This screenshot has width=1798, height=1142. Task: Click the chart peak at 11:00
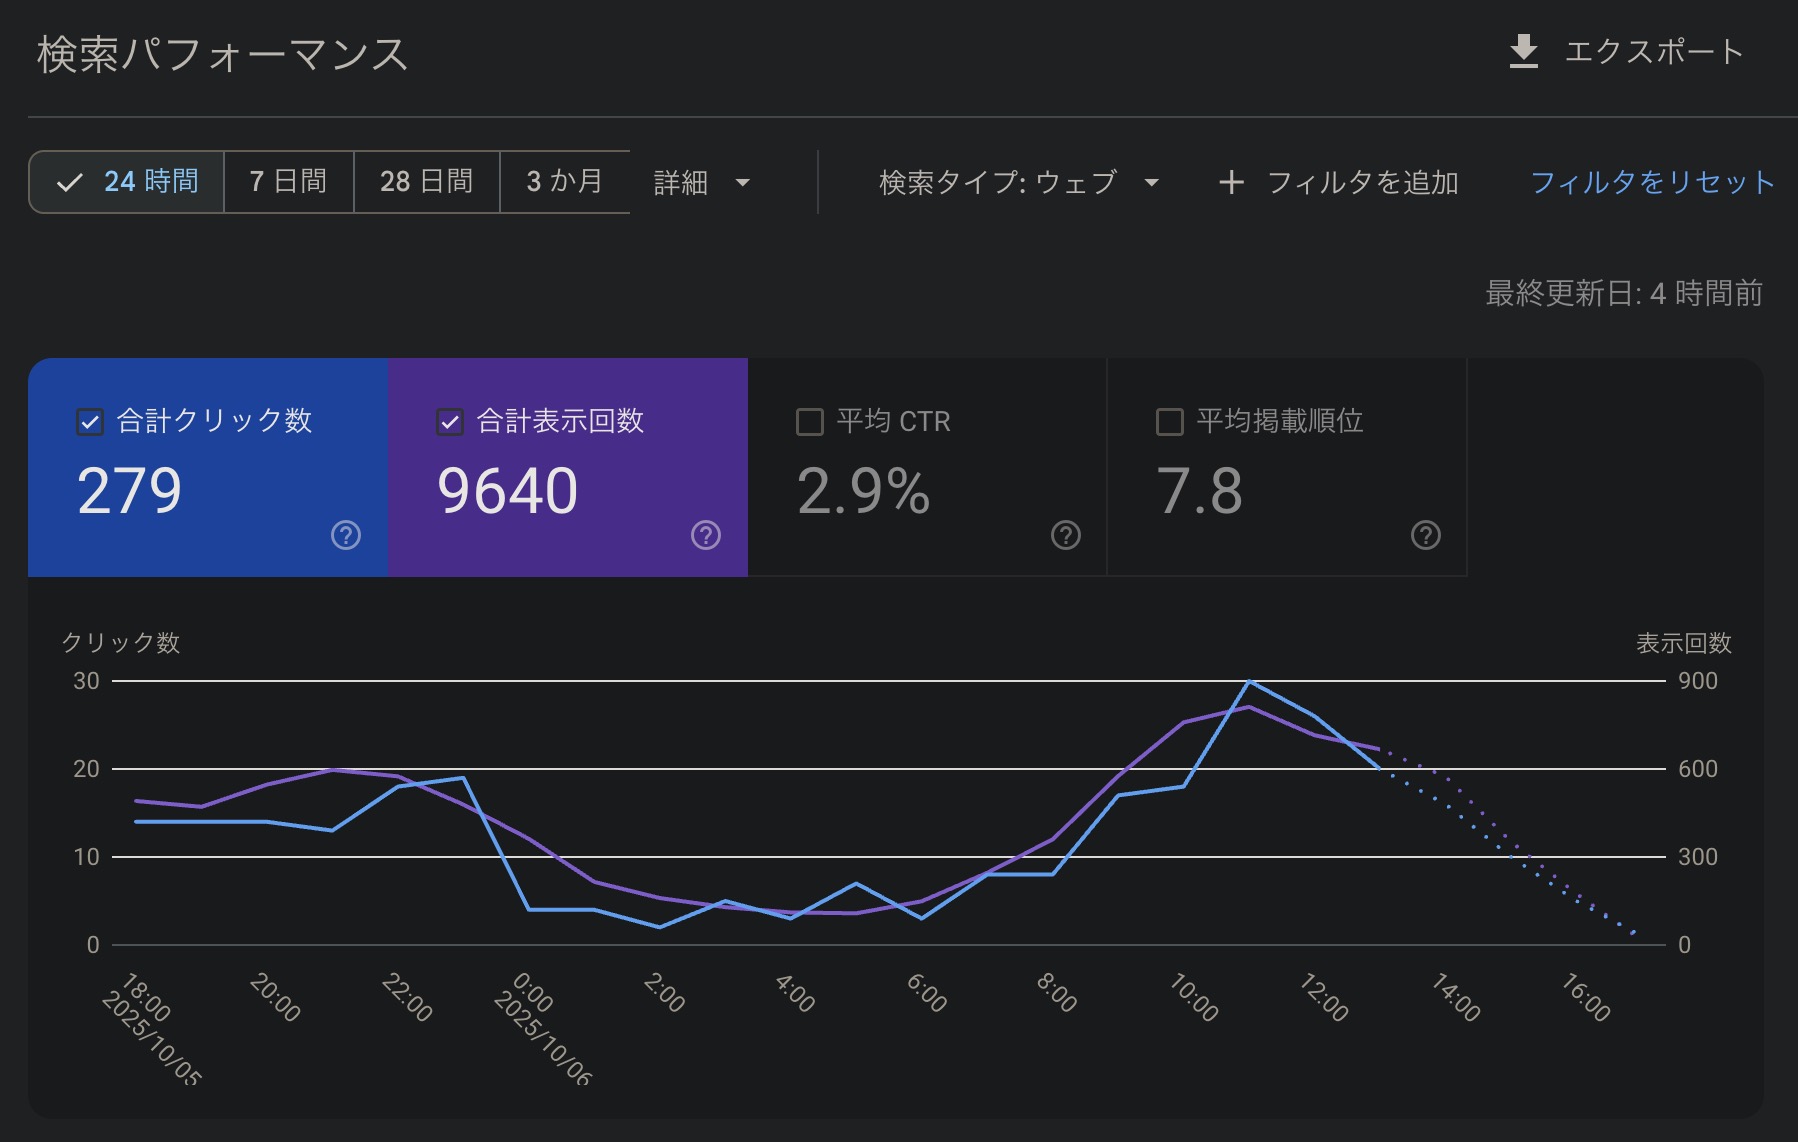[1249, 682]
